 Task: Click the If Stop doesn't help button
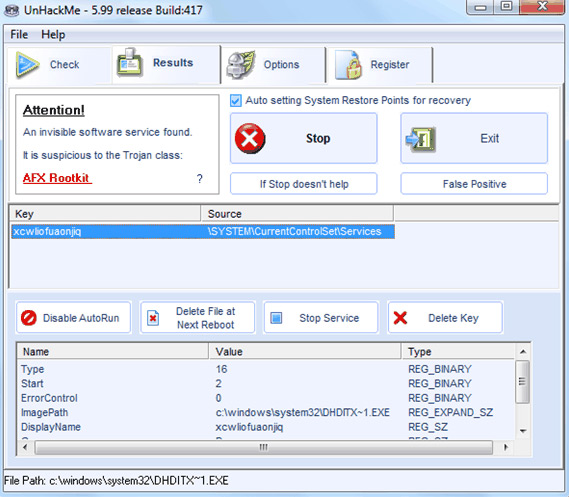[304, 184]
